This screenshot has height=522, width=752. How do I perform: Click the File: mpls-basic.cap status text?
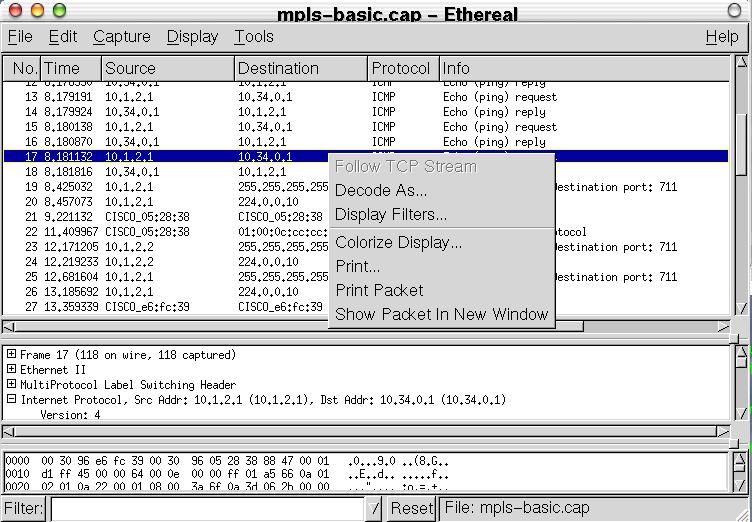[x=517, y=508]
